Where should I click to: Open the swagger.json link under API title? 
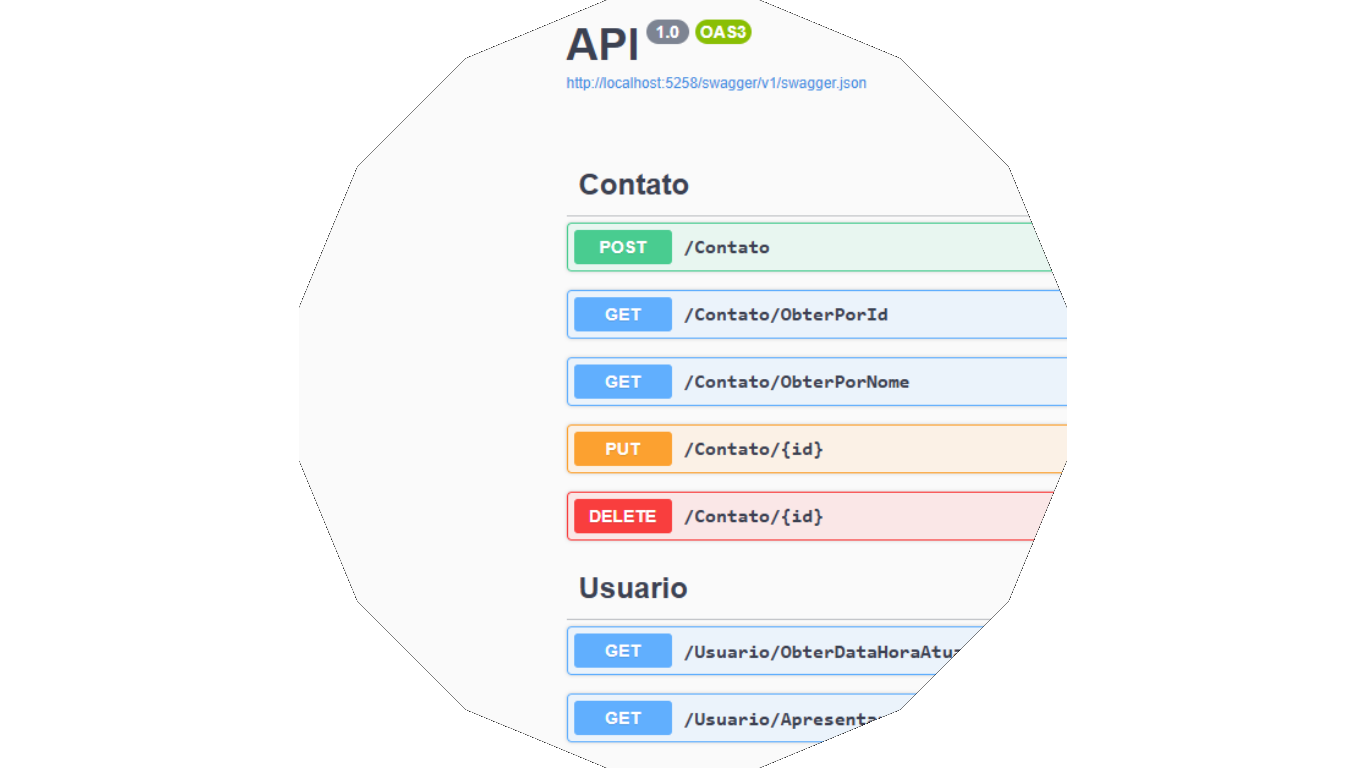click(716, 83)
